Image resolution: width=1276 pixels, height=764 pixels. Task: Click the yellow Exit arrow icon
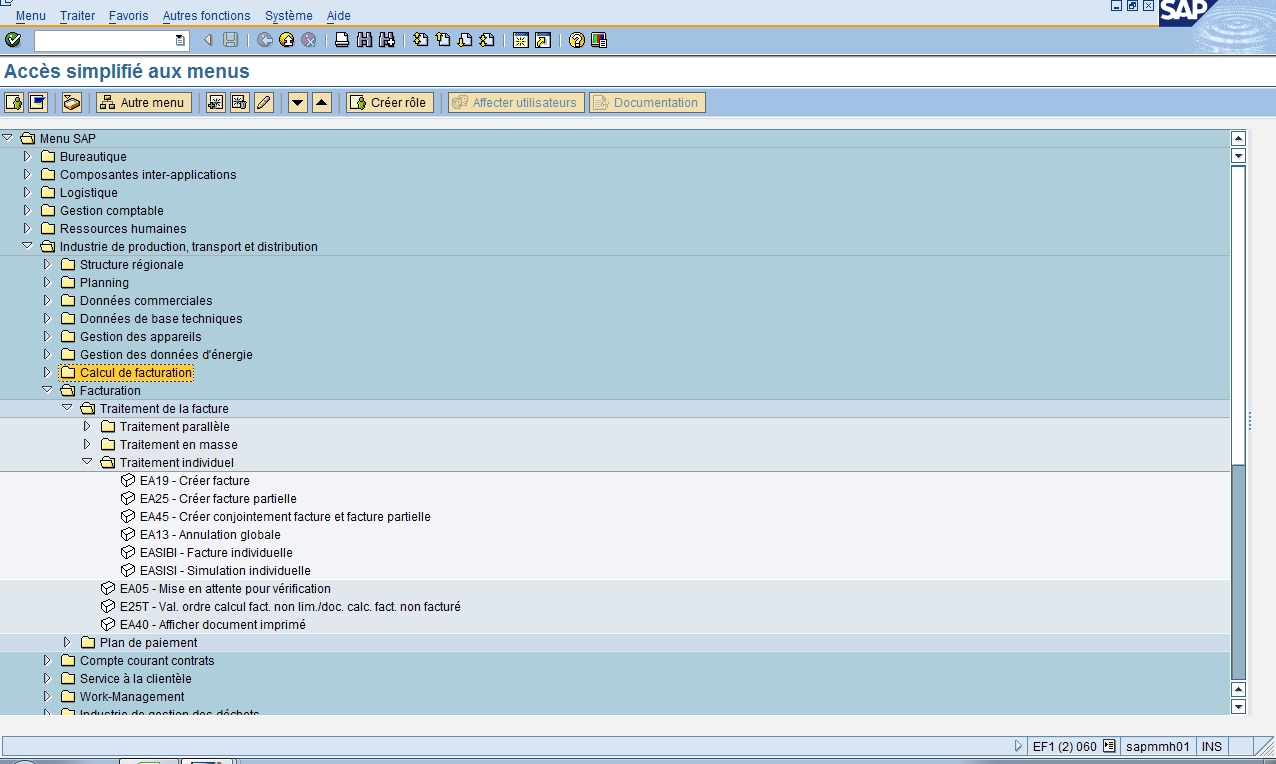pos(287,40)
